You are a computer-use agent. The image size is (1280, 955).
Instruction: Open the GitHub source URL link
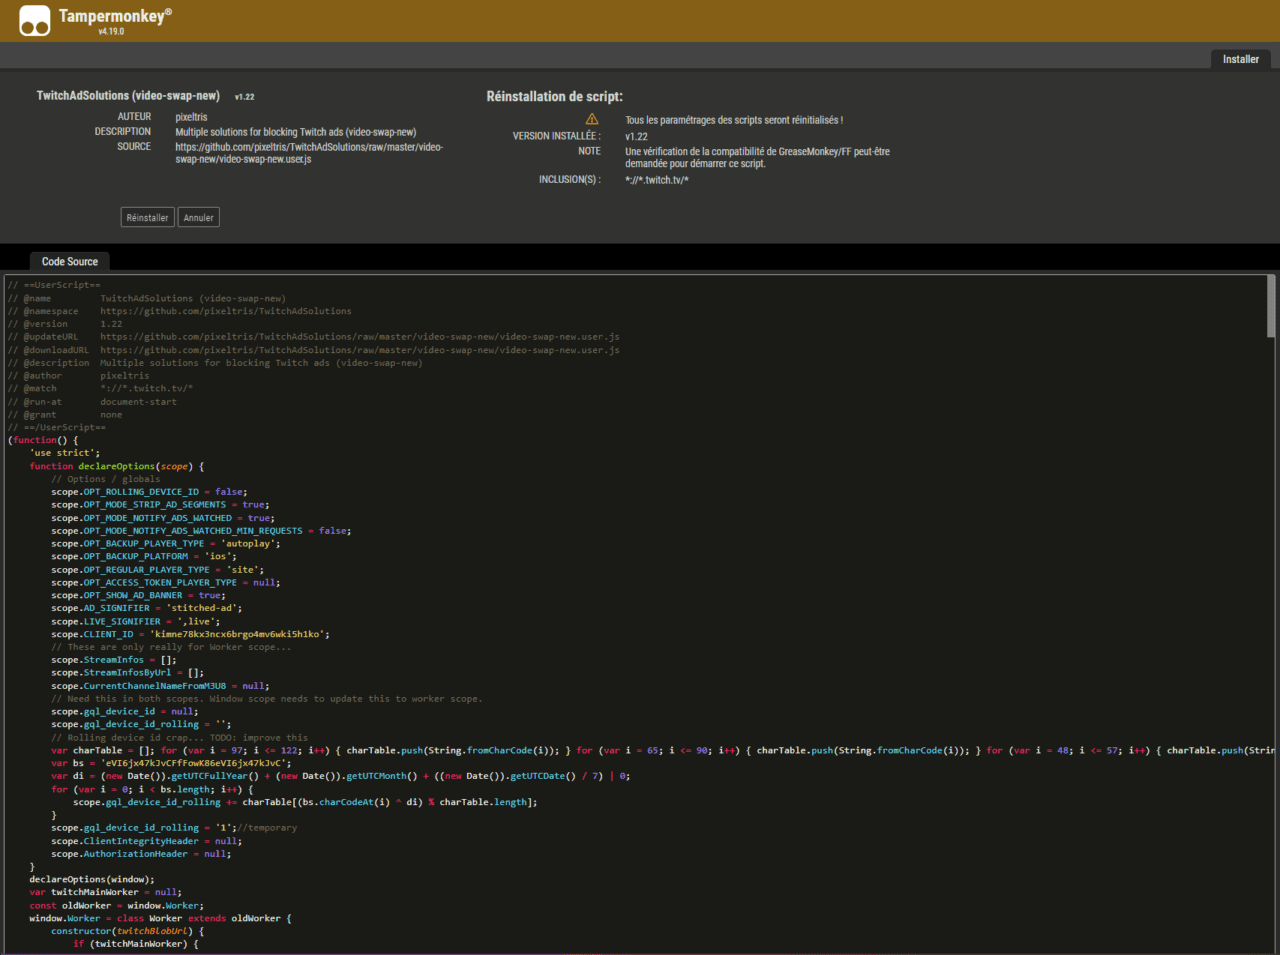pyautogui.click(x=309, y=153)
